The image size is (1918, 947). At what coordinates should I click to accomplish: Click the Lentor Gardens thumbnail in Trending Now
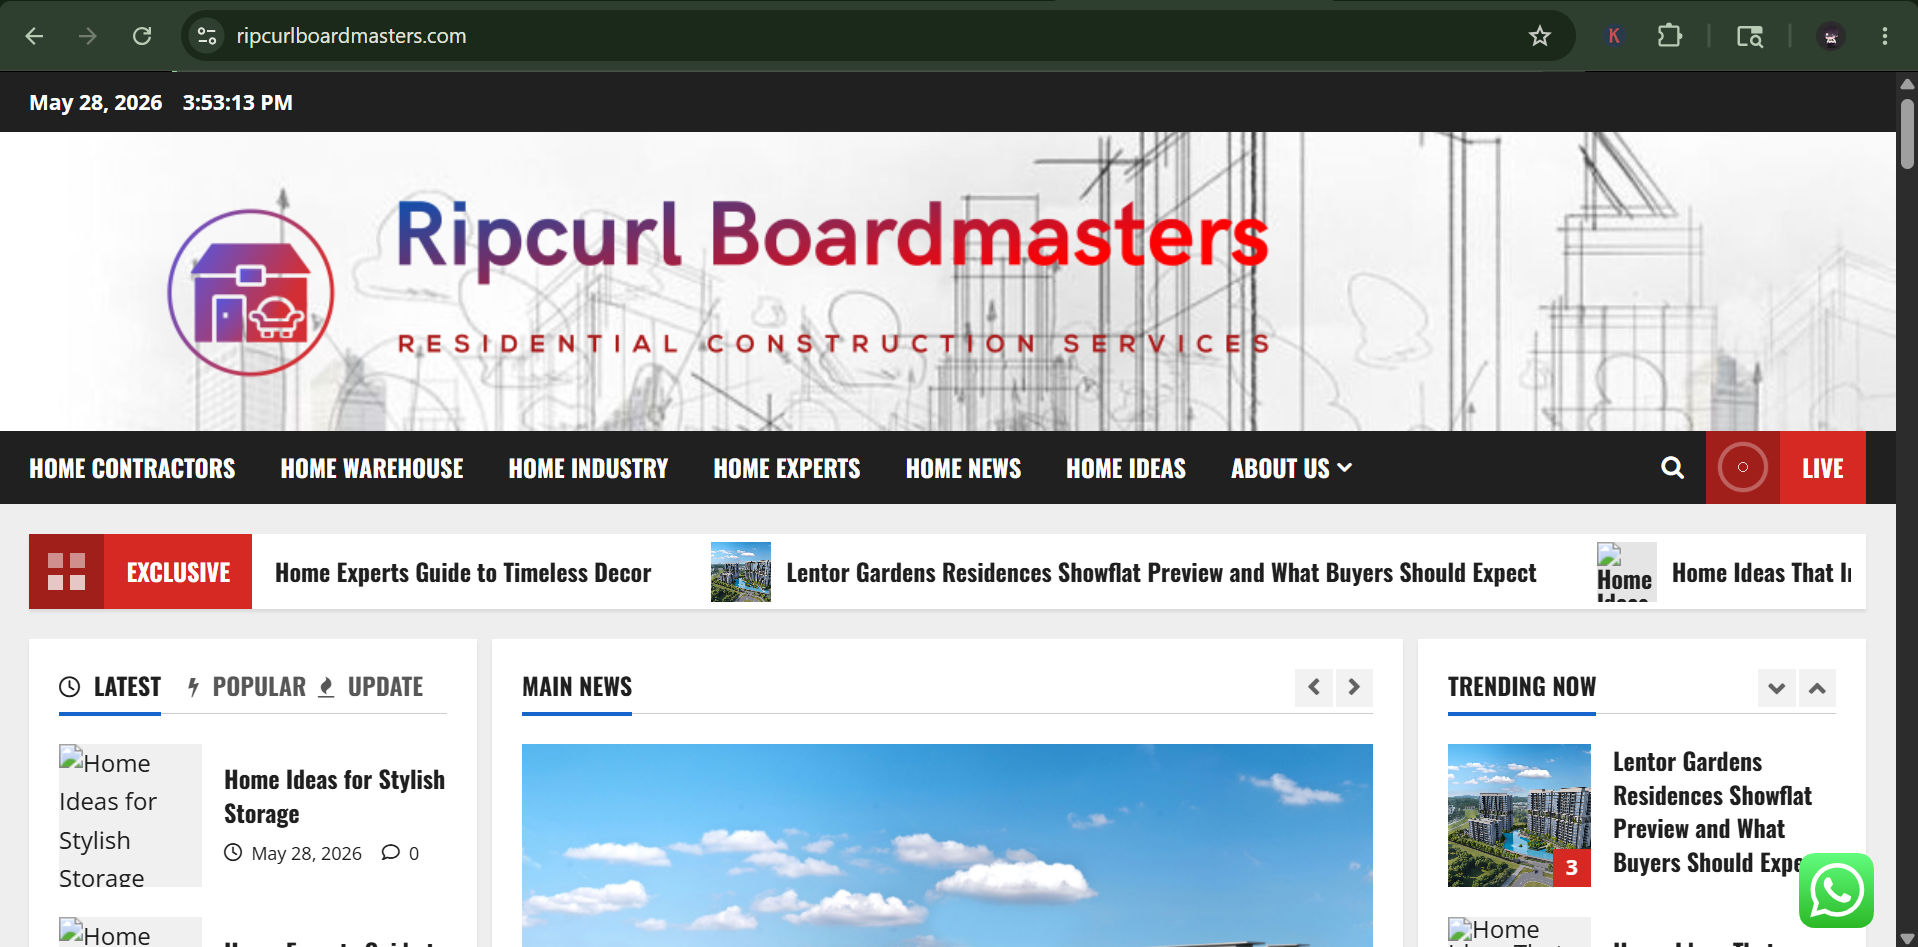[x=1519, y=815]
